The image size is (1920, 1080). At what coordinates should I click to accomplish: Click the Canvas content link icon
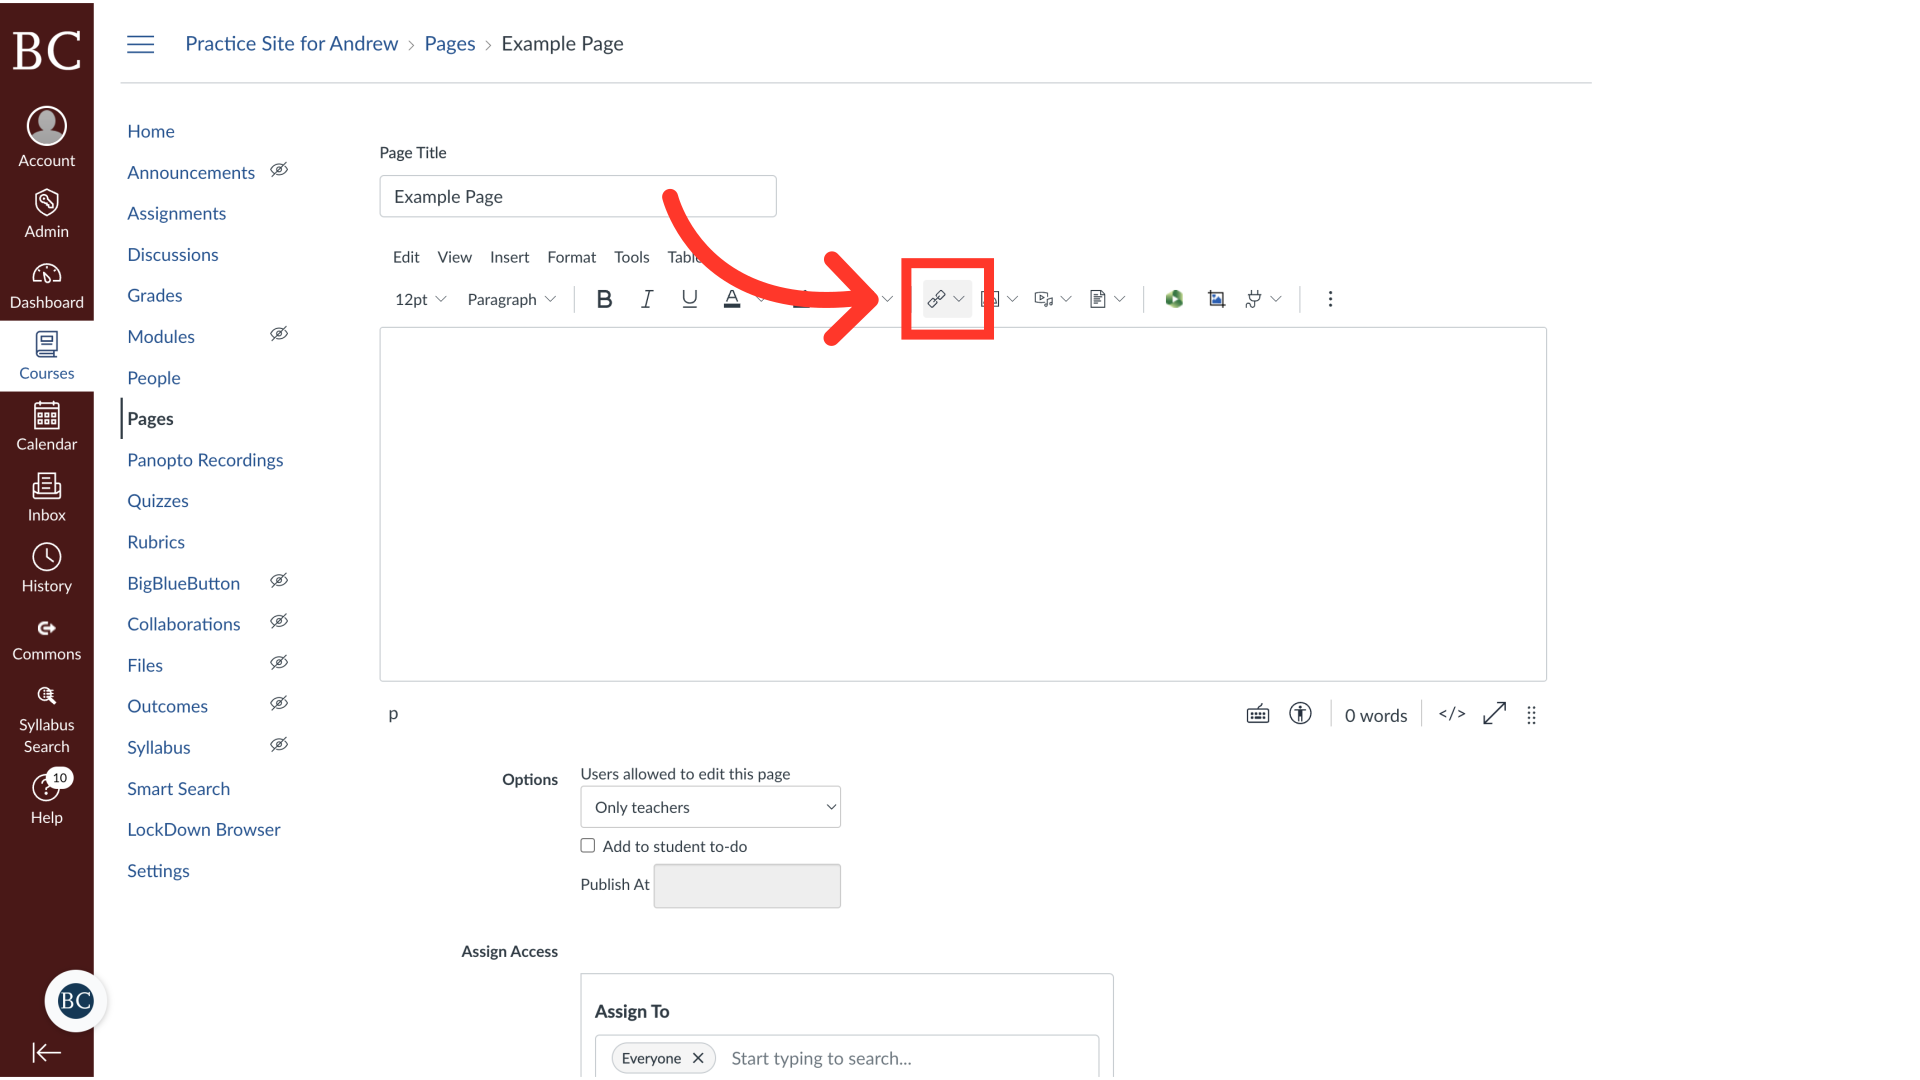coord(936,298)
